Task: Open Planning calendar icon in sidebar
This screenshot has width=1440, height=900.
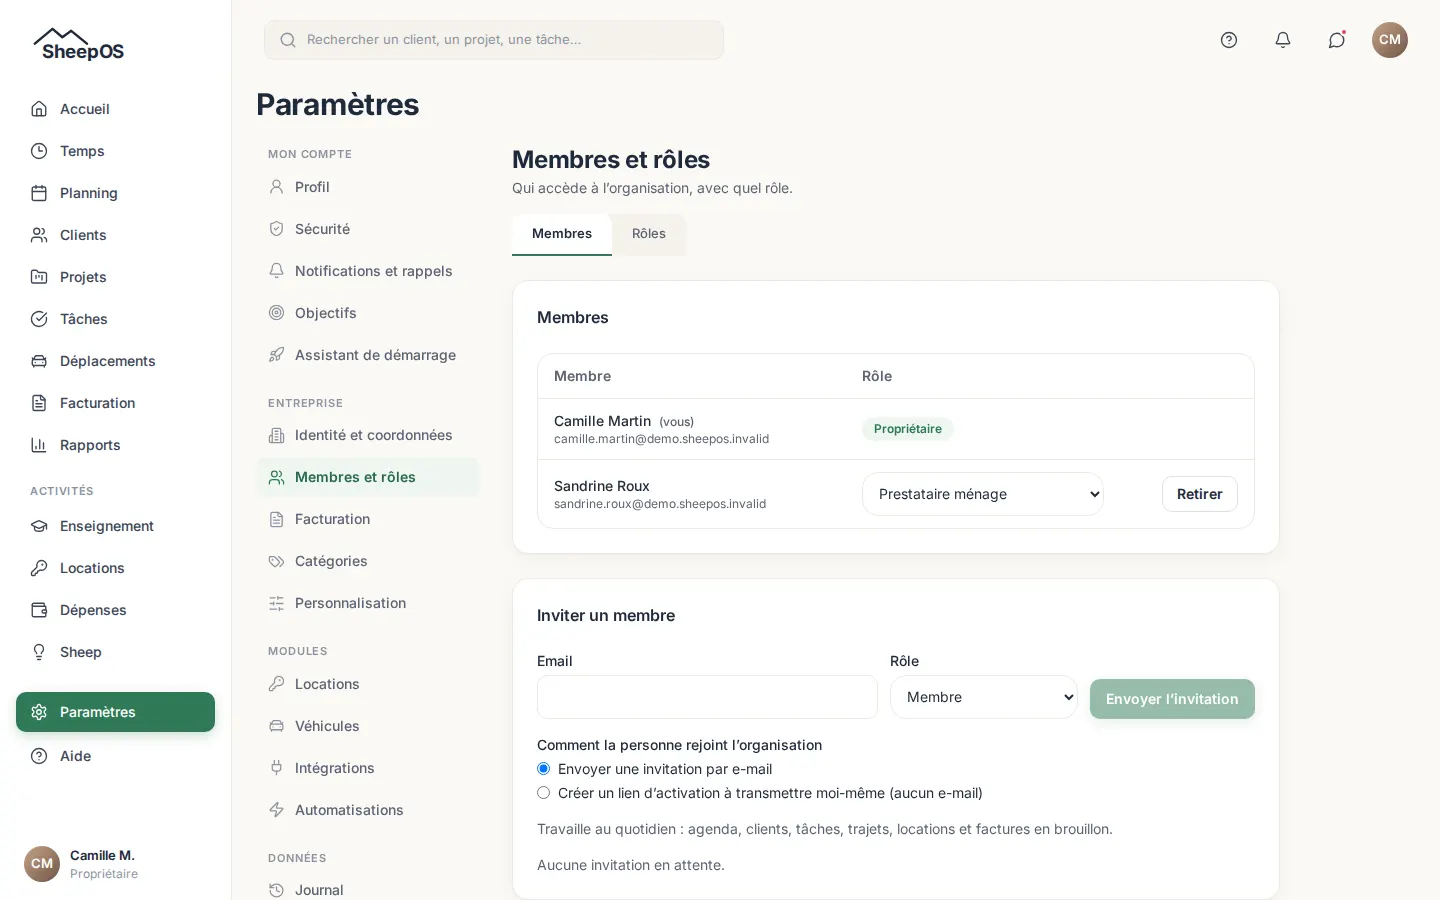Action: [x=39, y=193]
